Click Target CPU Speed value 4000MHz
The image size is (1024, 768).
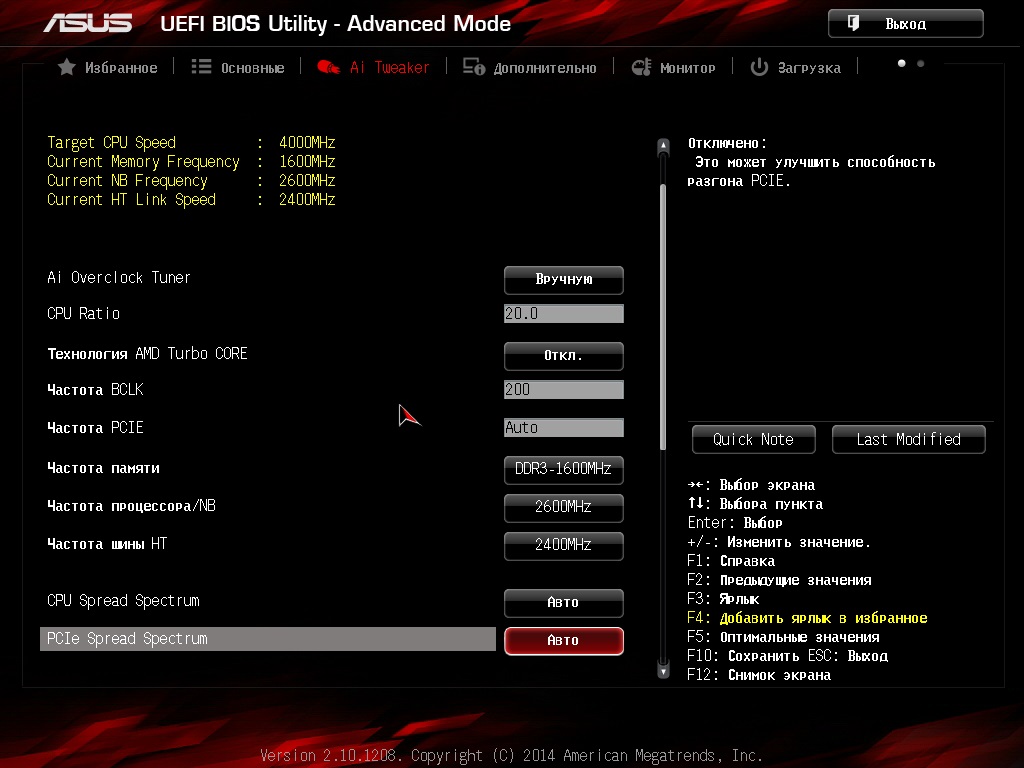[x=307, y=142]
